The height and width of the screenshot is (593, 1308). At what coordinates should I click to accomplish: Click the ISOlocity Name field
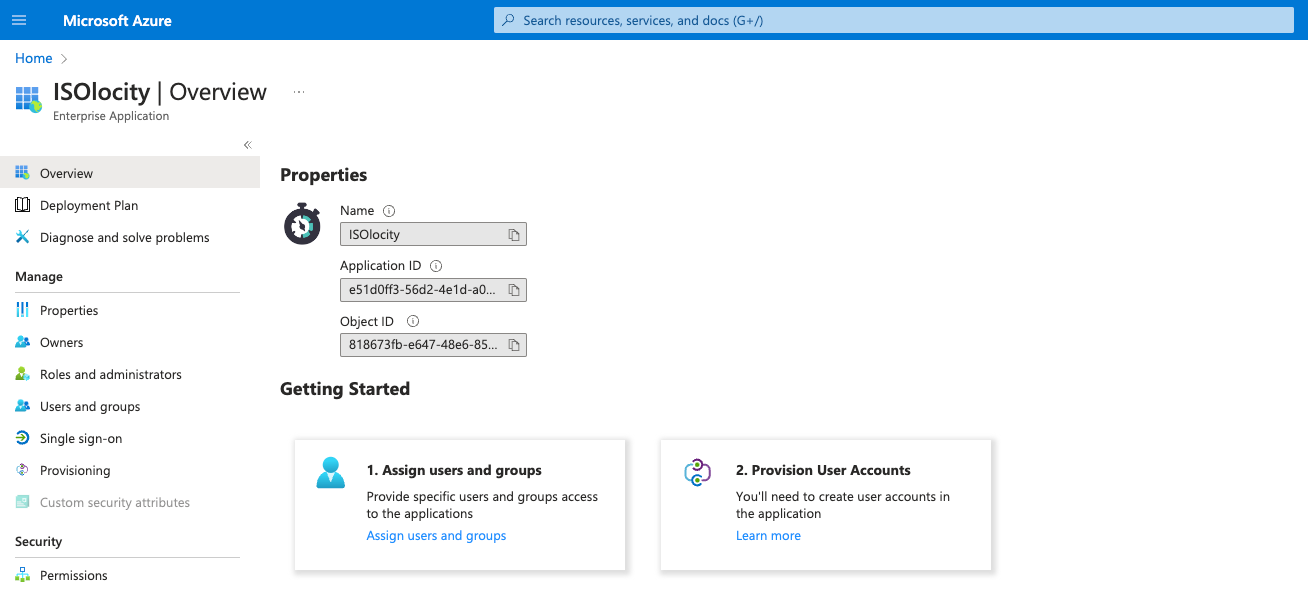[x=433, y=234]
